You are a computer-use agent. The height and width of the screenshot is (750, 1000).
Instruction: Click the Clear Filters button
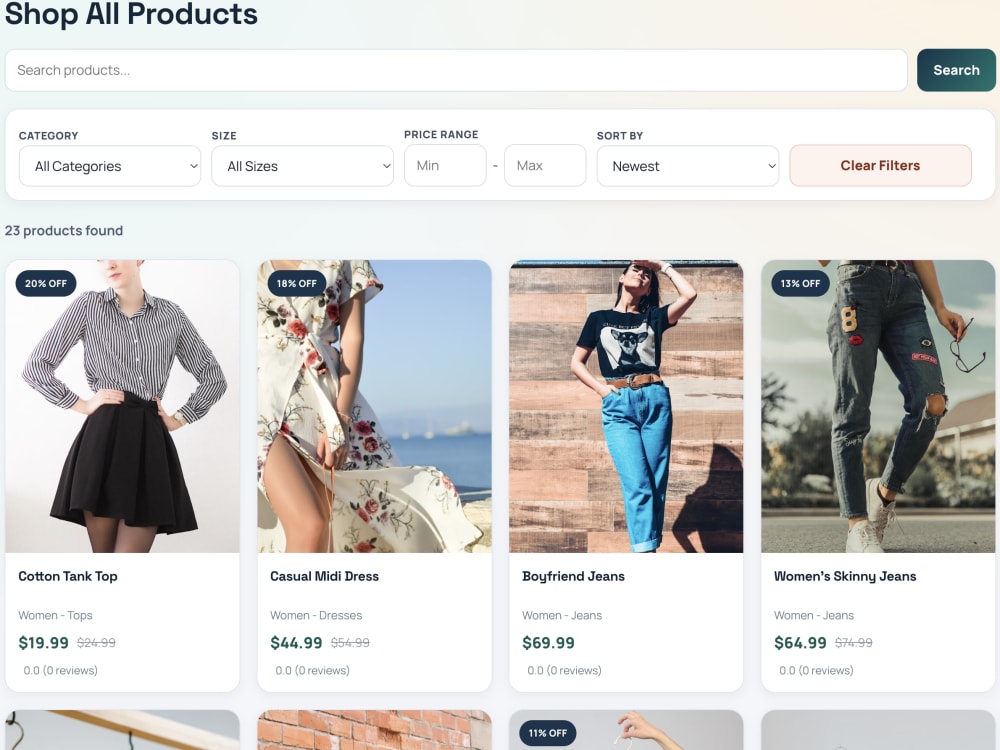880,165
